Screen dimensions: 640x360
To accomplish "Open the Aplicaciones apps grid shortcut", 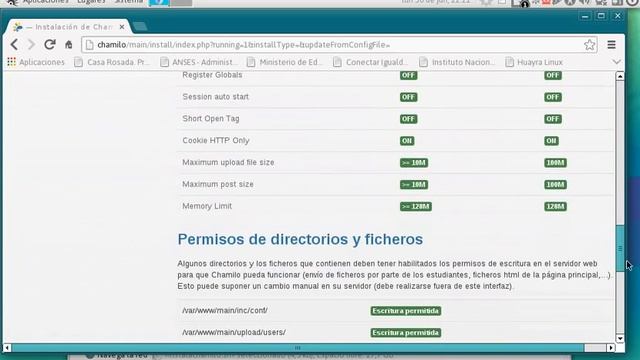I will (36, 62).
